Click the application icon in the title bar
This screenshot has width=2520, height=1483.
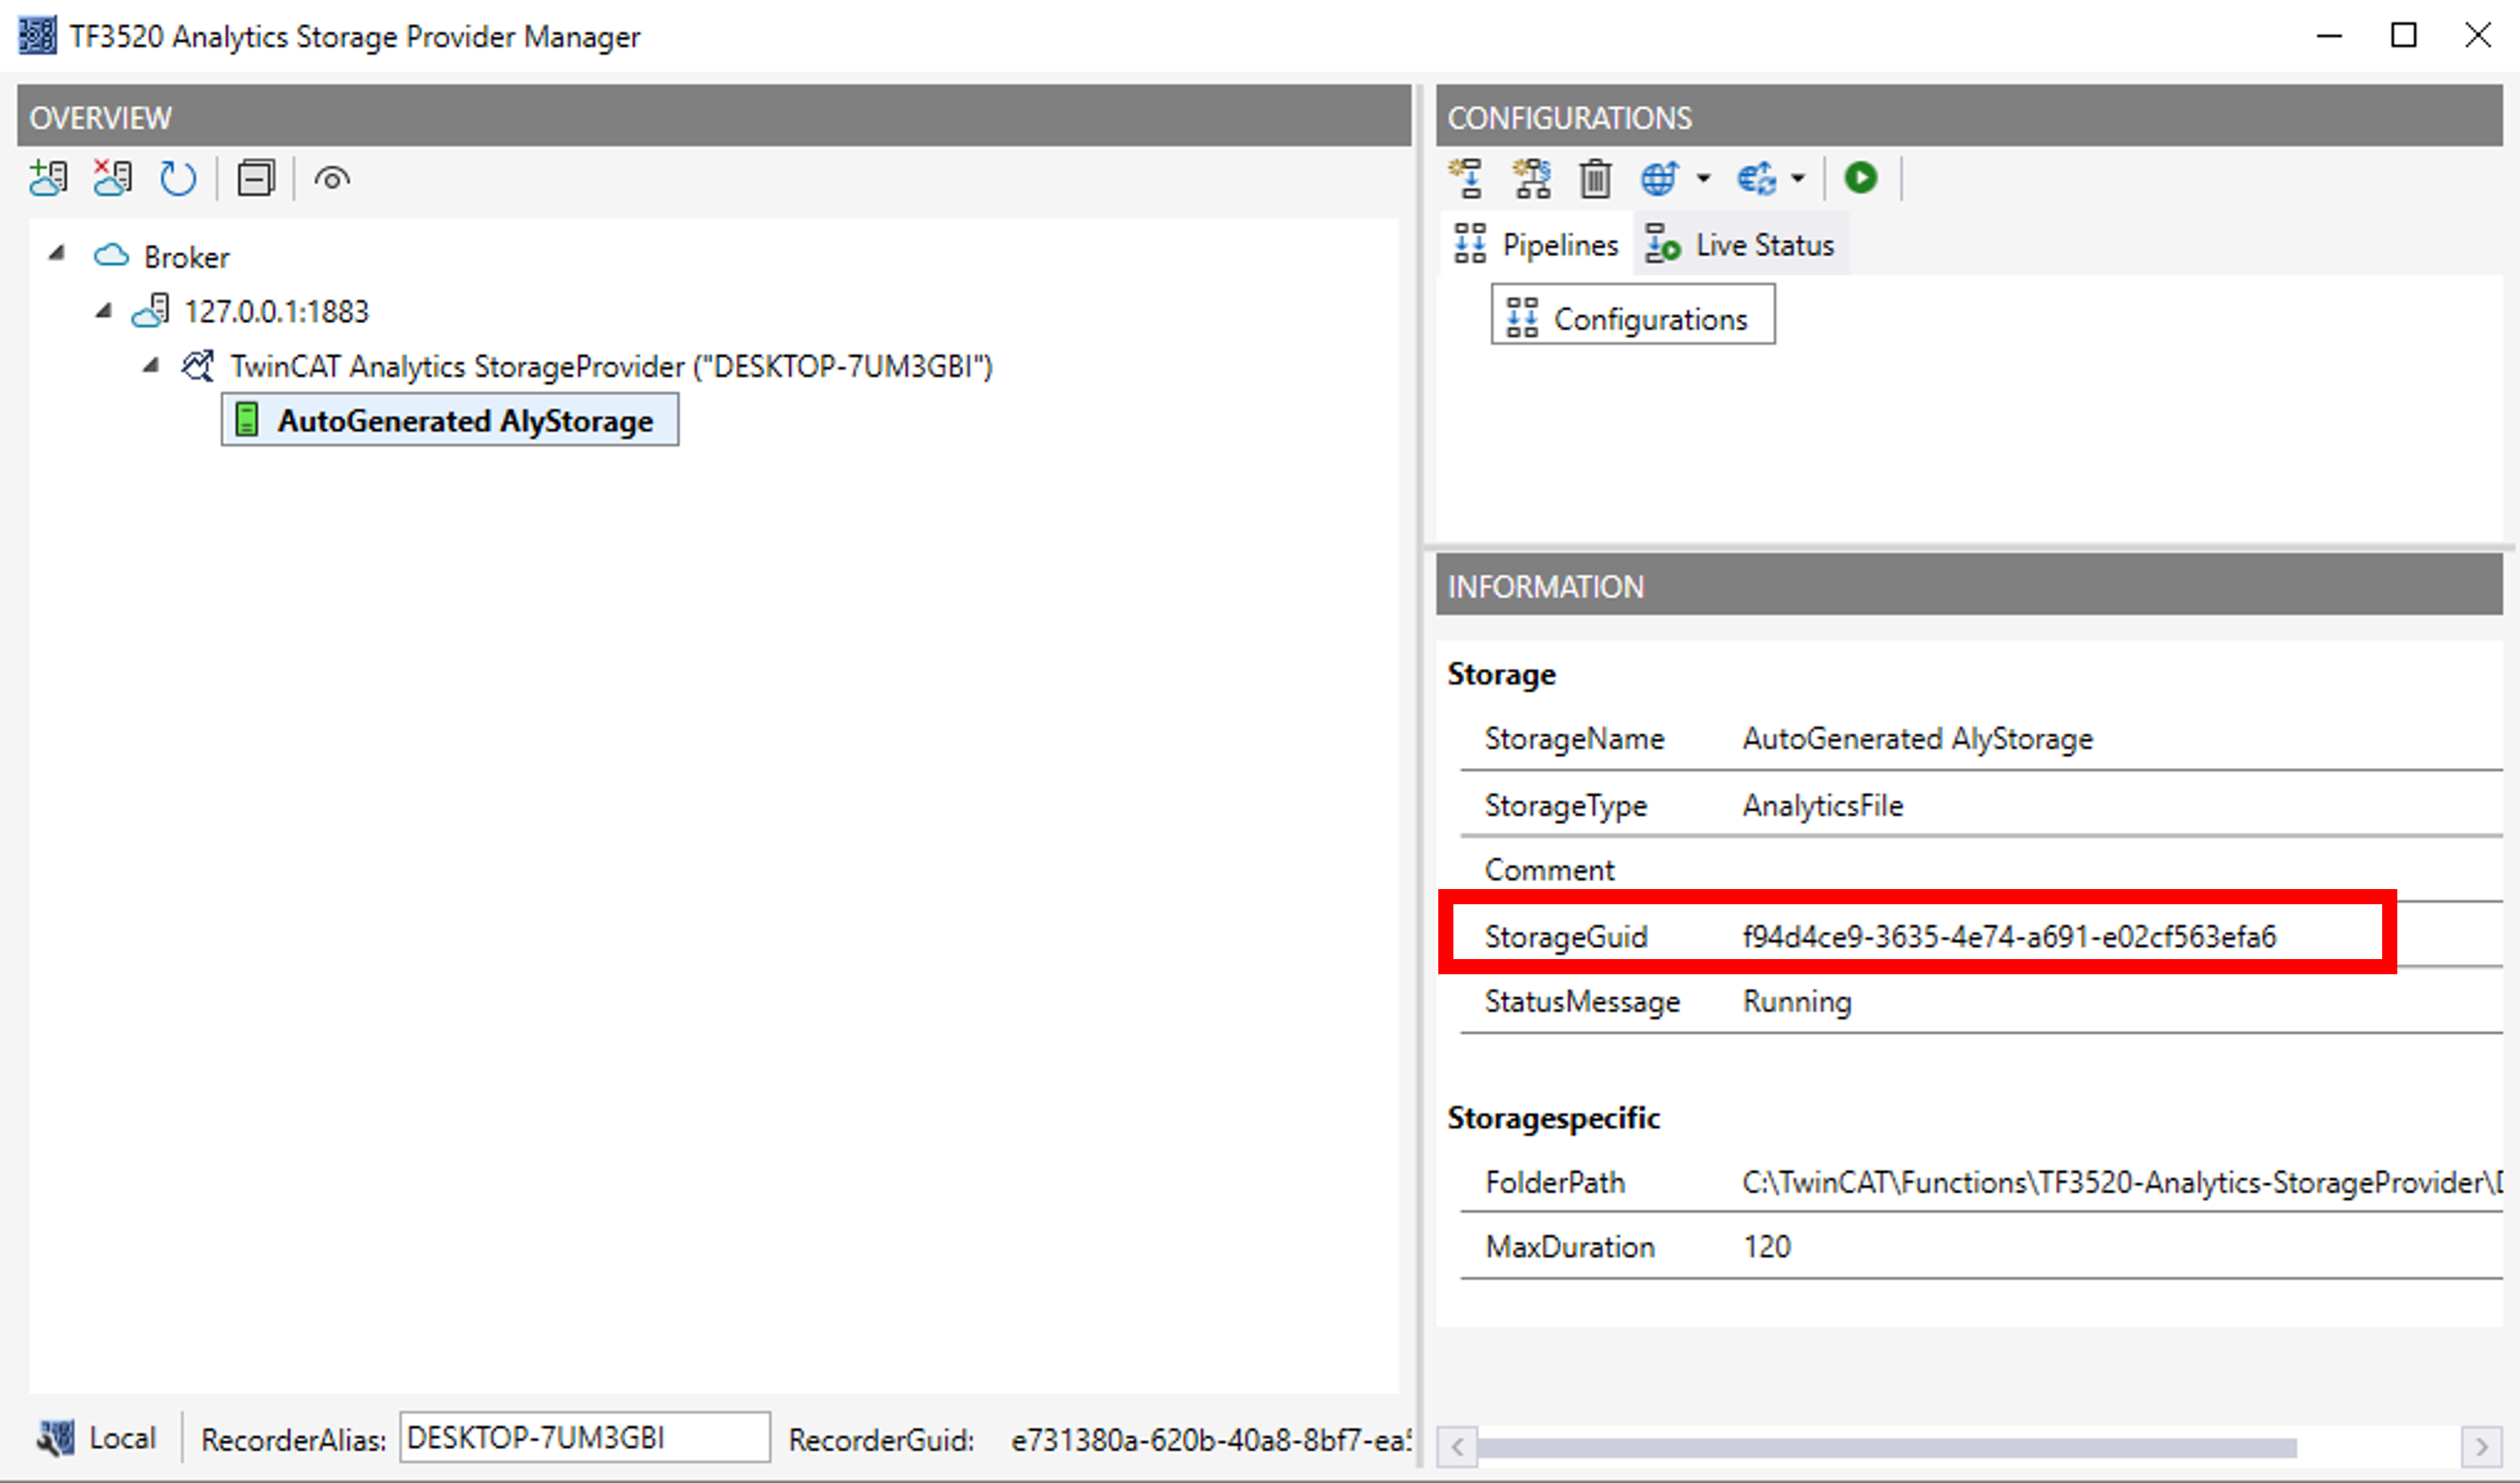pos(38,36)
